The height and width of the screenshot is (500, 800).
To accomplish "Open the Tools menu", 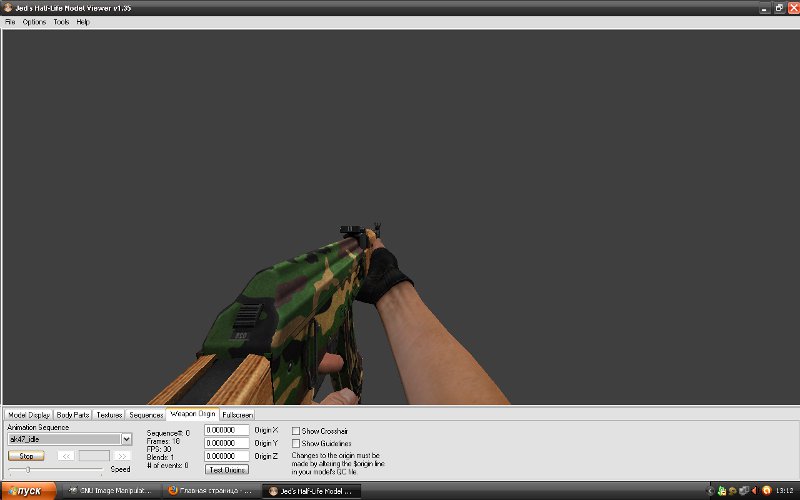I will pyautogui.click(x=61, y=22).
